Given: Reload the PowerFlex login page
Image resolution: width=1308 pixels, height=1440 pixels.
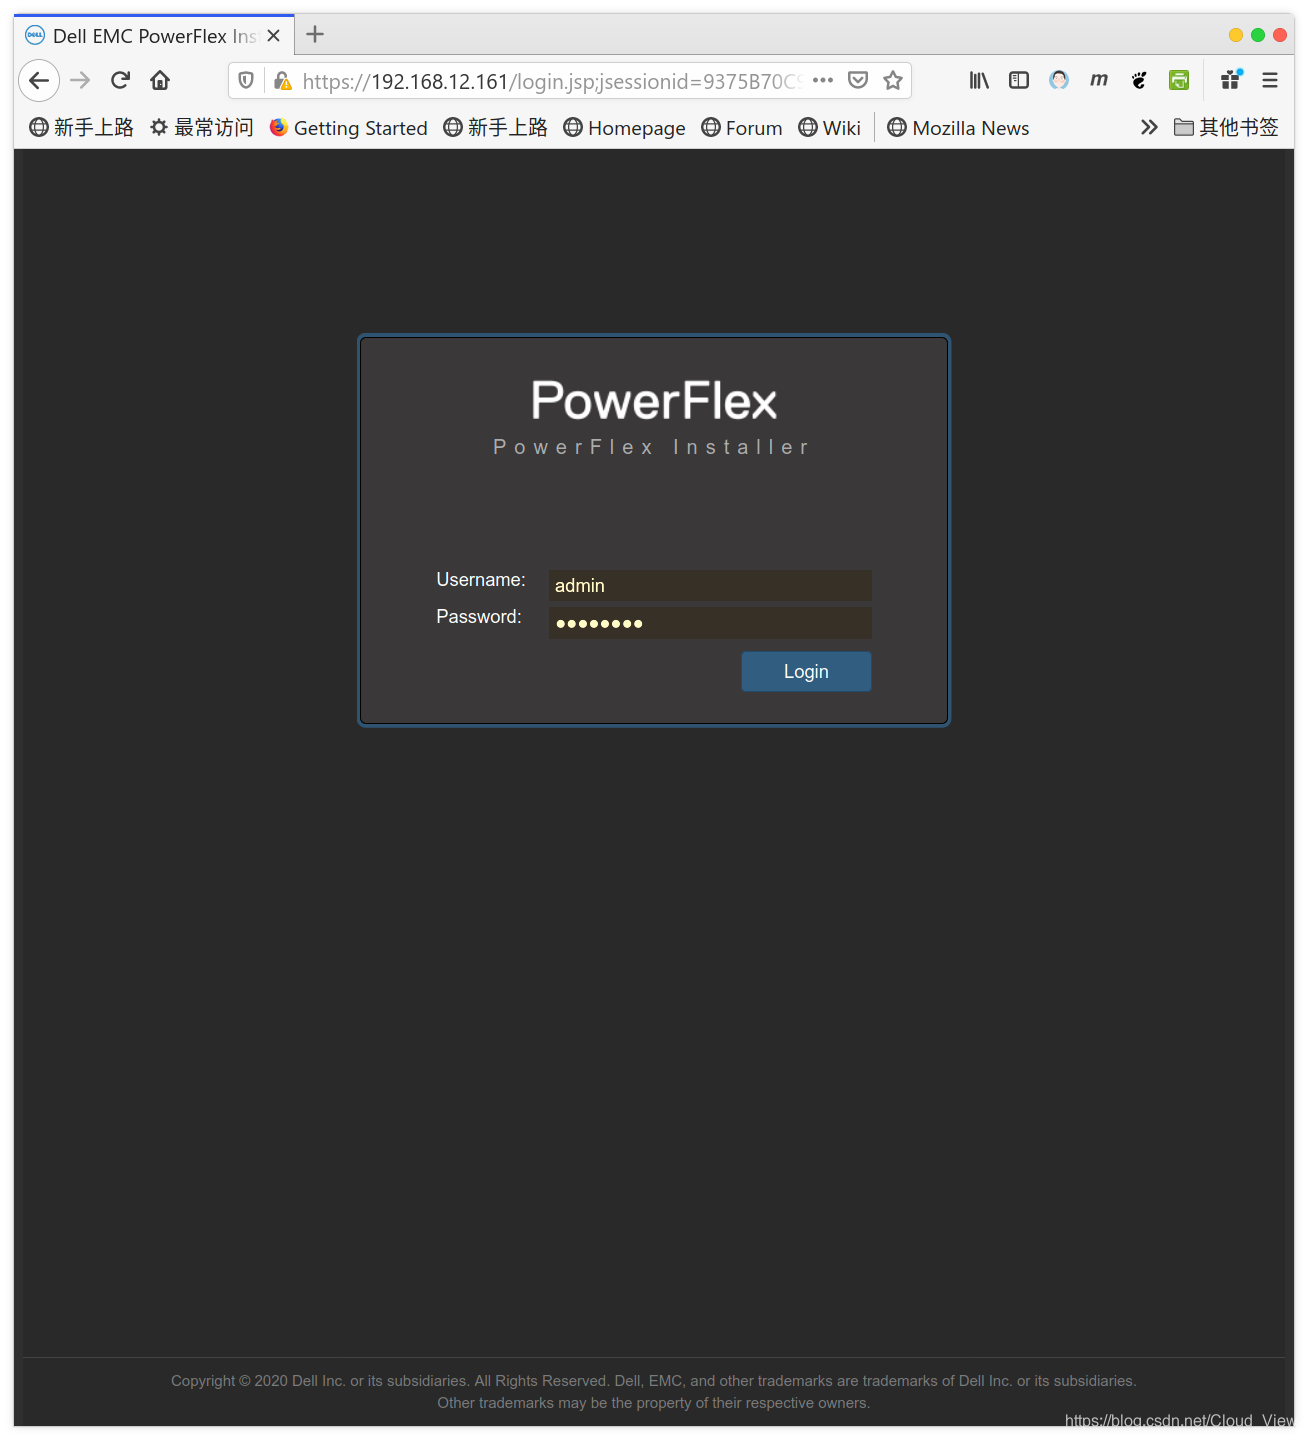Looking at the screenshot, I should (120, 80).
